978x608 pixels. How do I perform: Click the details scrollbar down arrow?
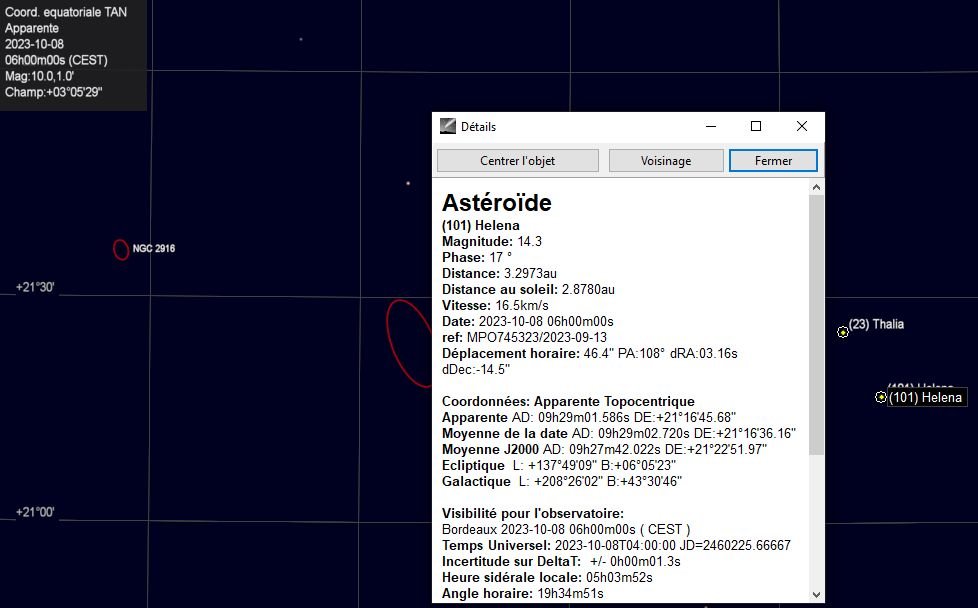tap(816, 595)
